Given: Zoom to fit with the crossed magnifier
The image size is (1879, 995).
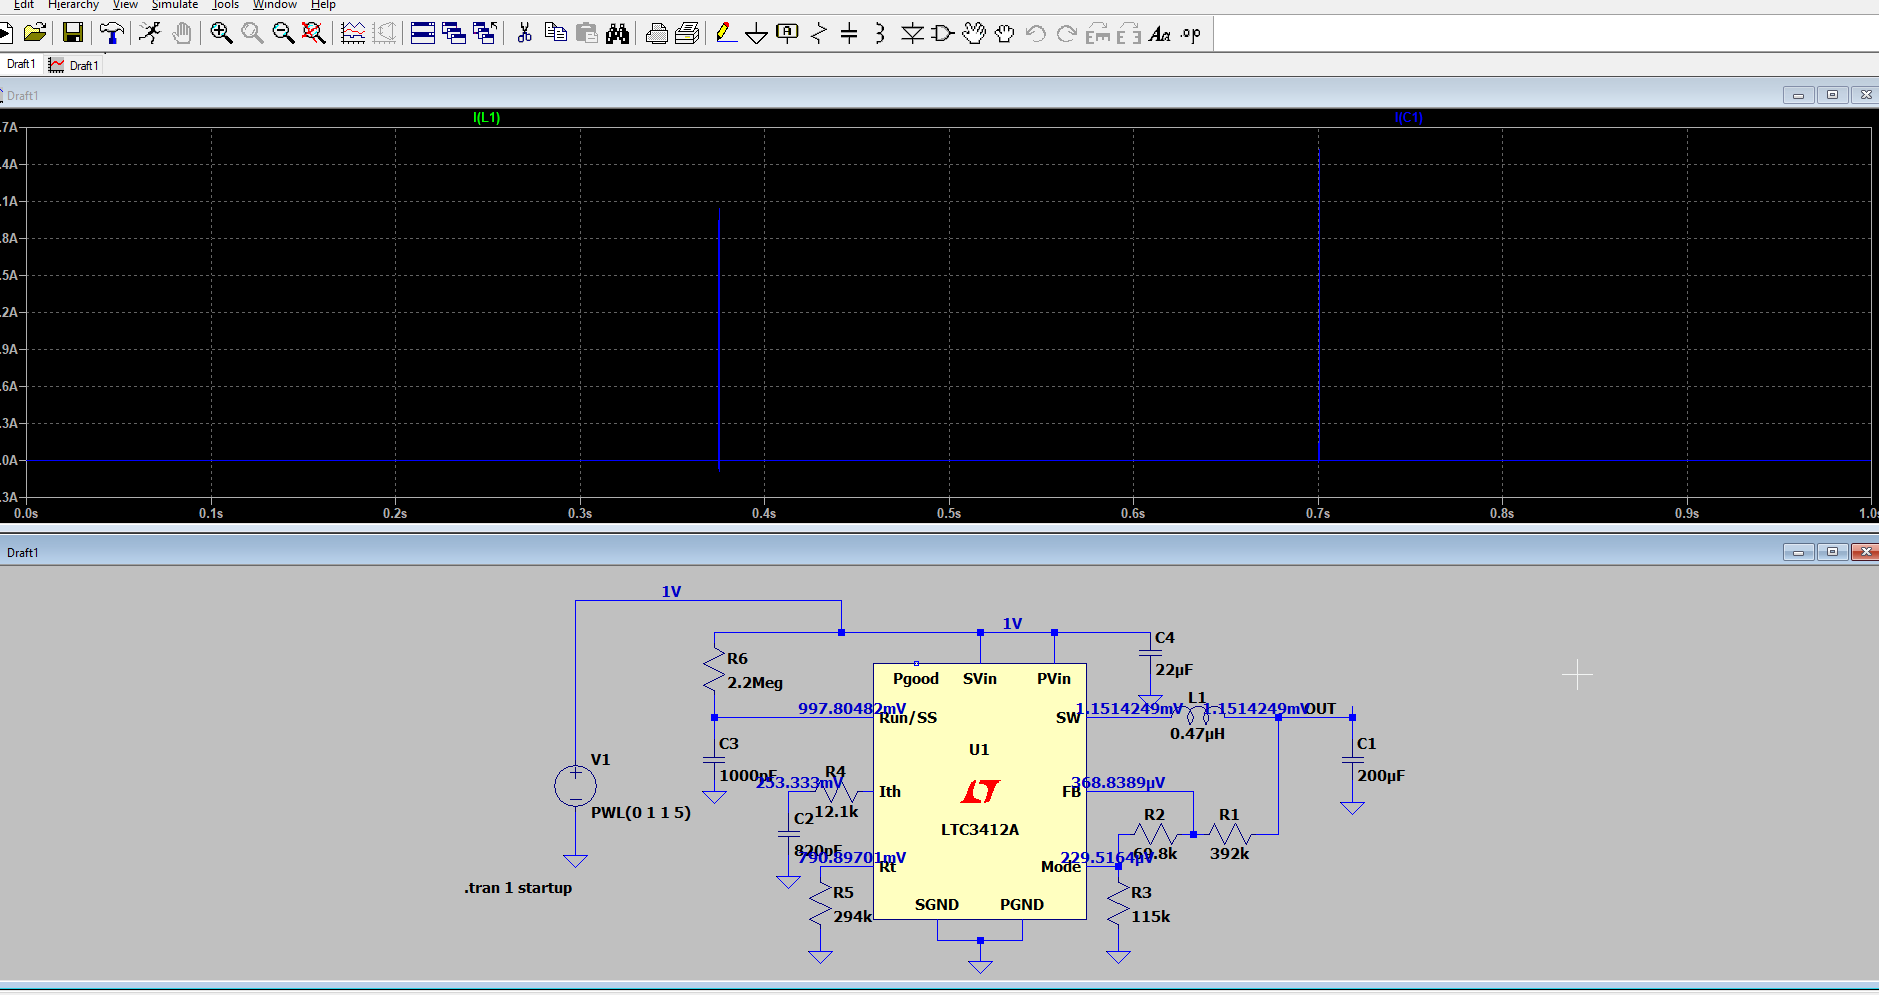Looking at the screenshot, I should [314, 33].
